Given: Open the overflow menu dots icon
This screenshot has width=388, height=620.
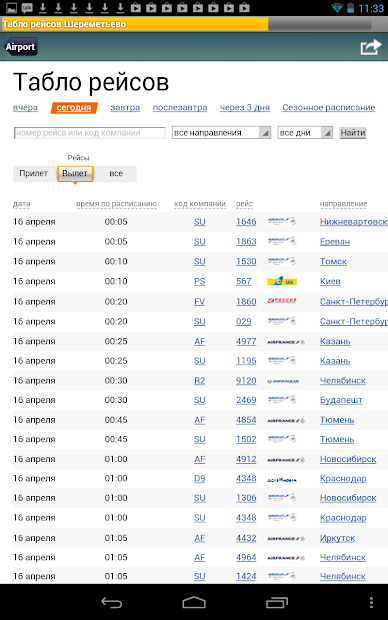Looking at the screenshot, I should click(x=371, y=602).
